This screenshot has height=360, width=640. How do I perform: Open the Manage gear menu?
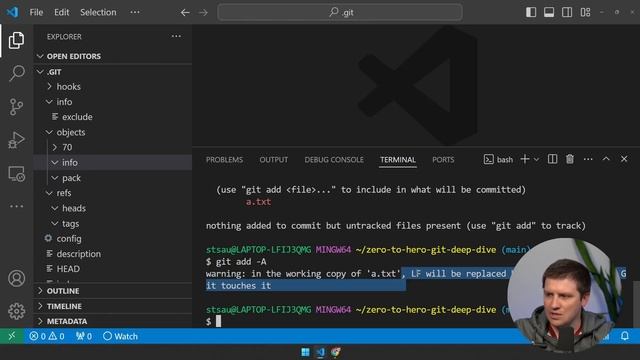16,311
